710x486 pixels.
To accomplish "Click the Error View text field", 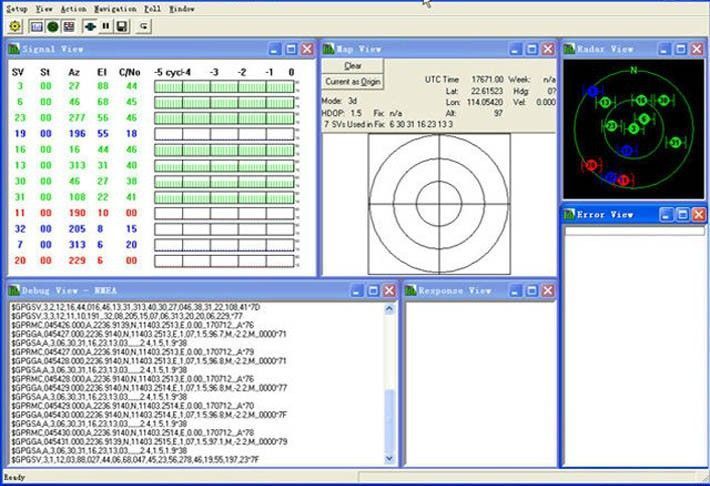I will click(633, 231).
